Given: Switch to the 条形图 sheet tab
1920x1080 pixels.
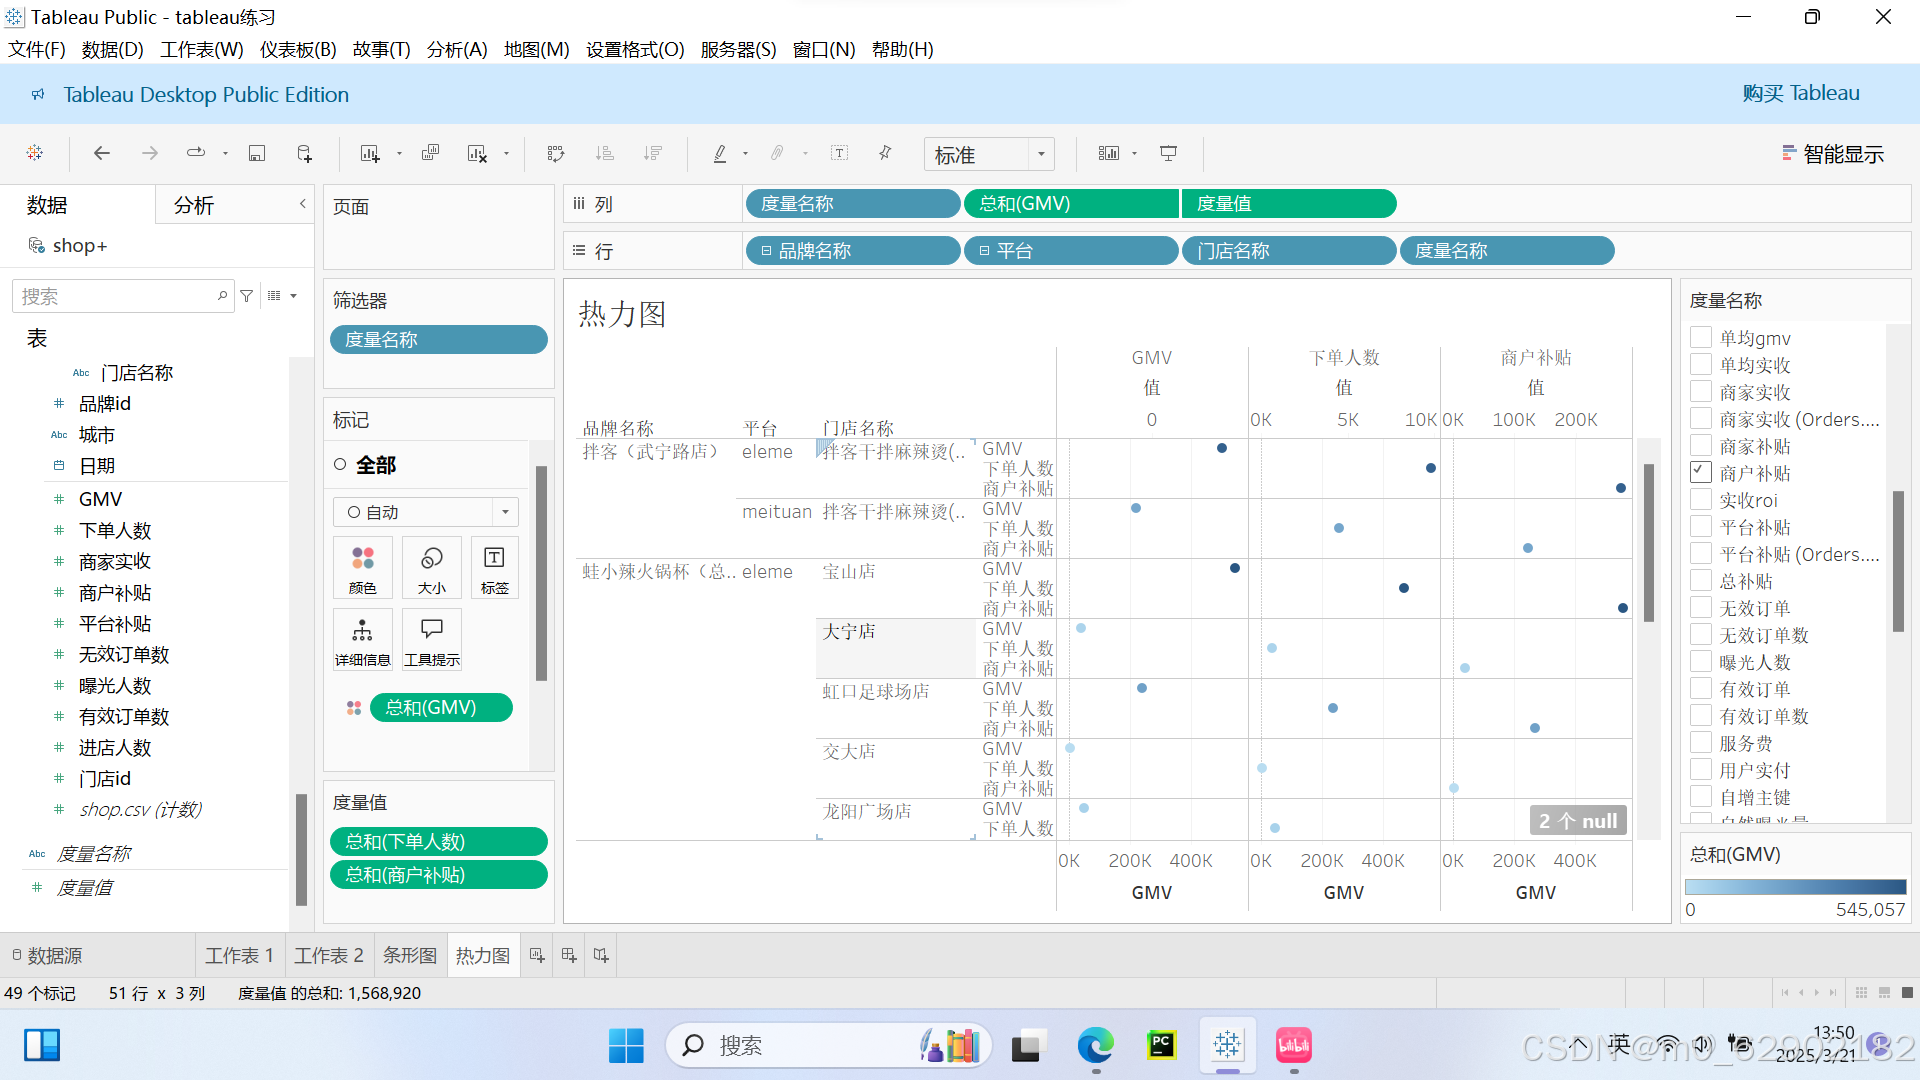Looking at the screenshot, I should [409, 956].
